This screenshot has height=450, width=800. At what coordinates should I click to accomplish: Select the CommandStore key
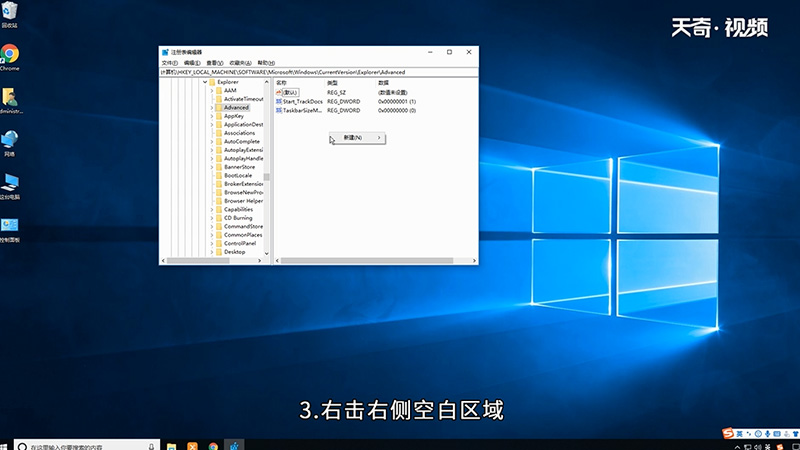tap(243, 227)
